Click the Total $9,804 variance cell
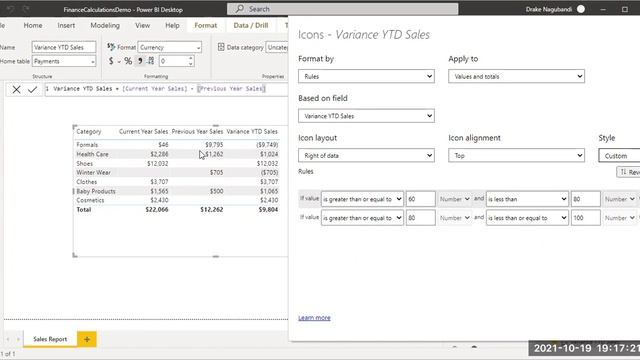 (x=268, y=210)
